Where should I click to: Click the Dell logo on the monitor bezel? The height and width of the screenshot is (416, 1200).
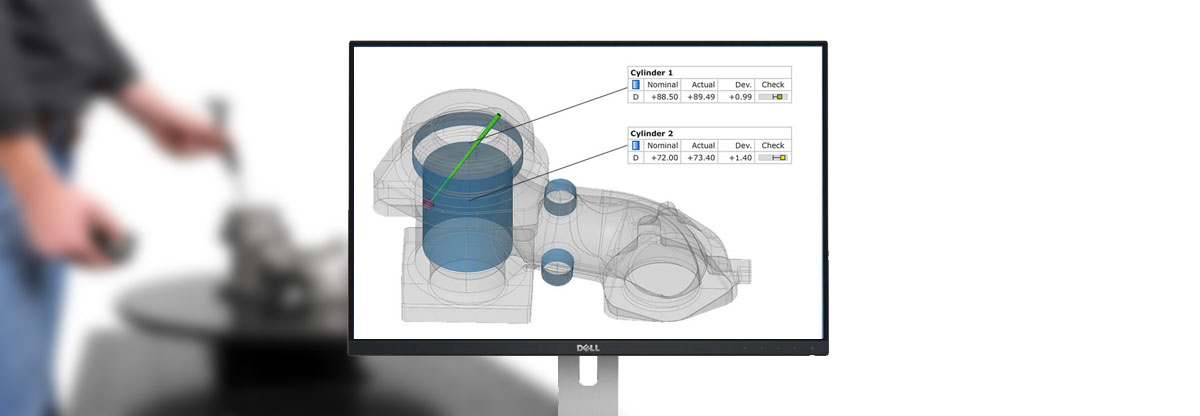(x=587, y=348)
